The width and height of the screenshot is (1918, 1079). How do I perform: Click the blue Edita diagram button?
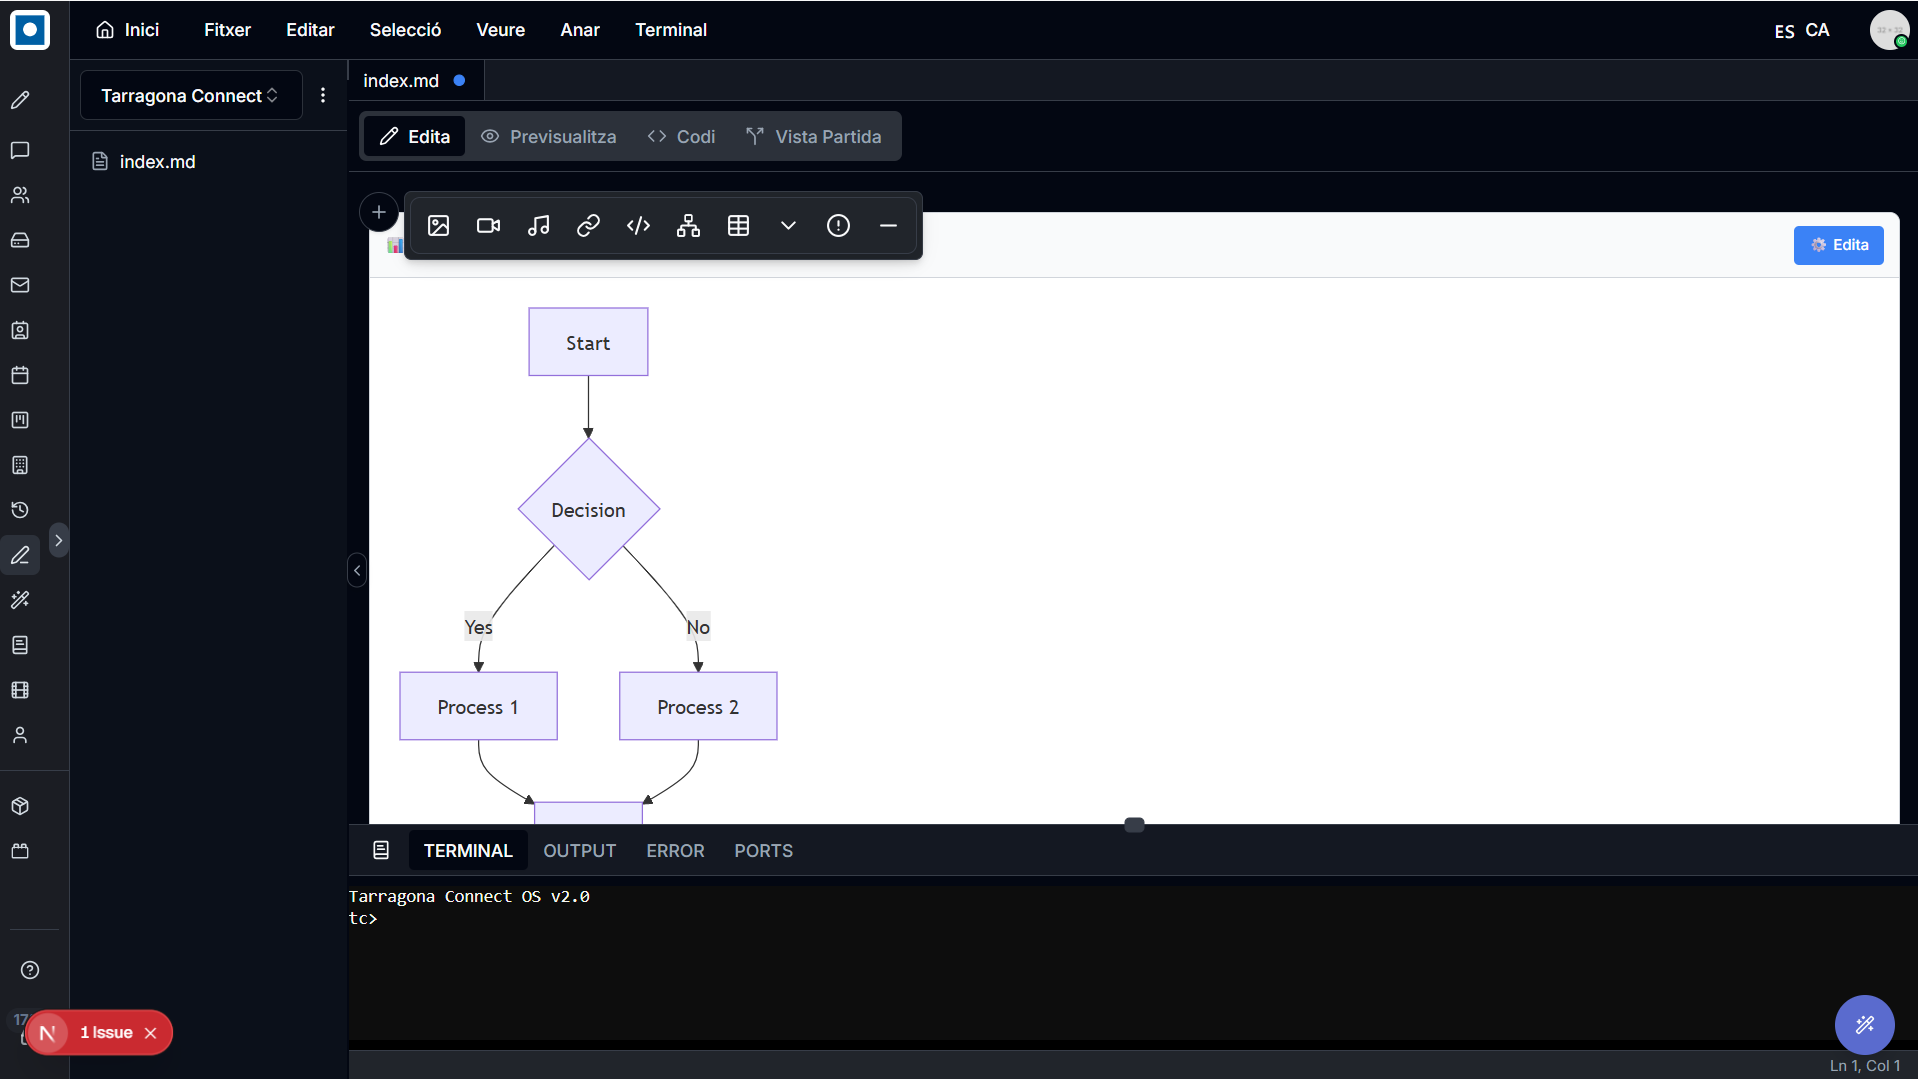click(1838, 245)
